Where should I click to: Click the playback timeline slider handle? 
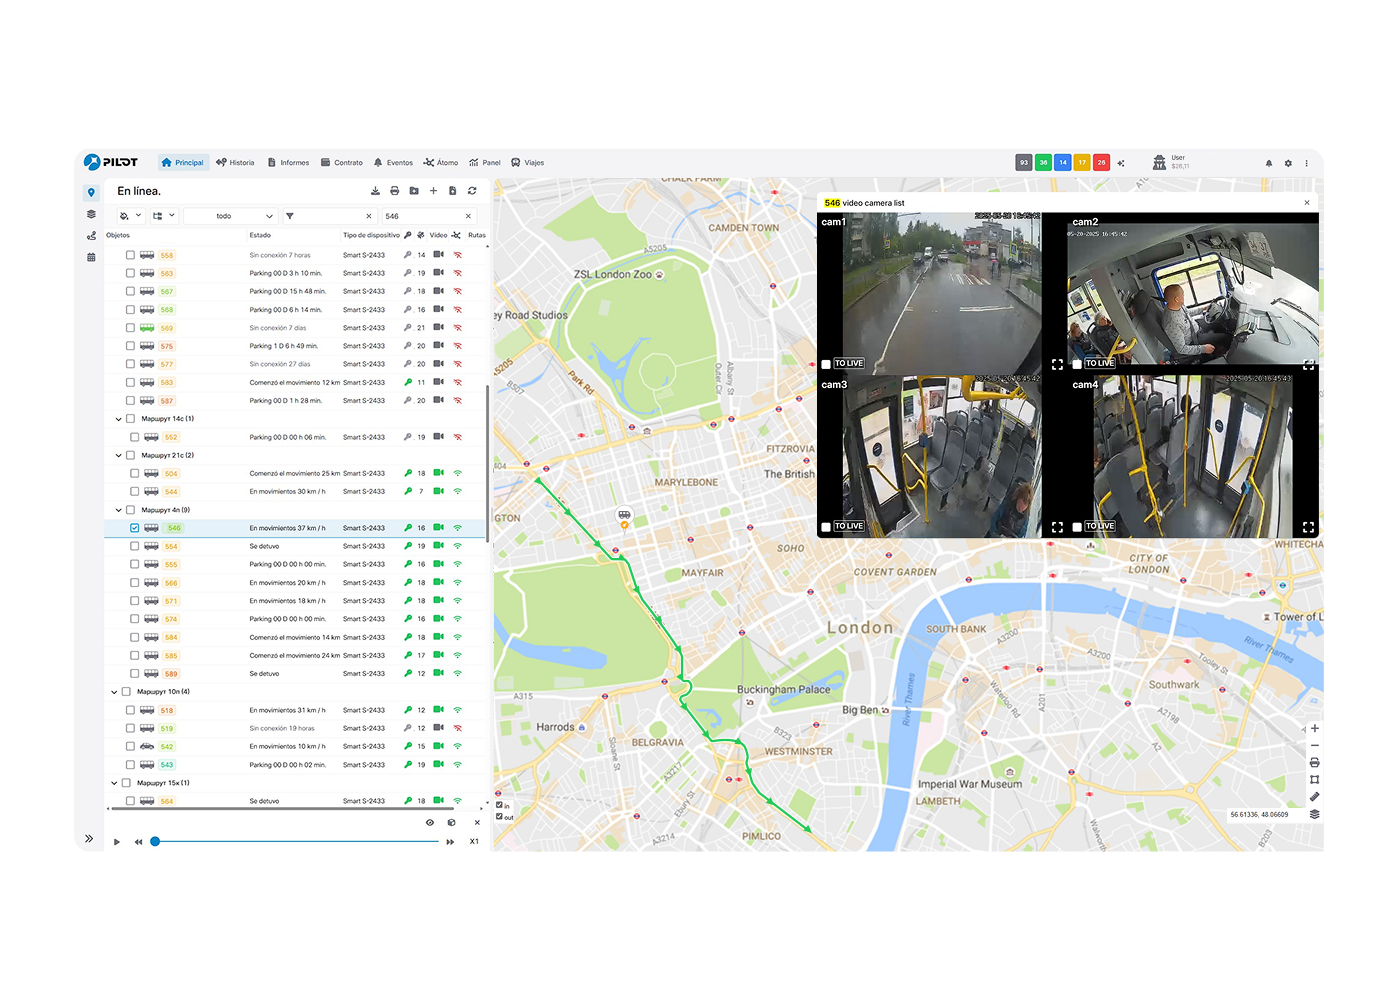click(155, 842)
